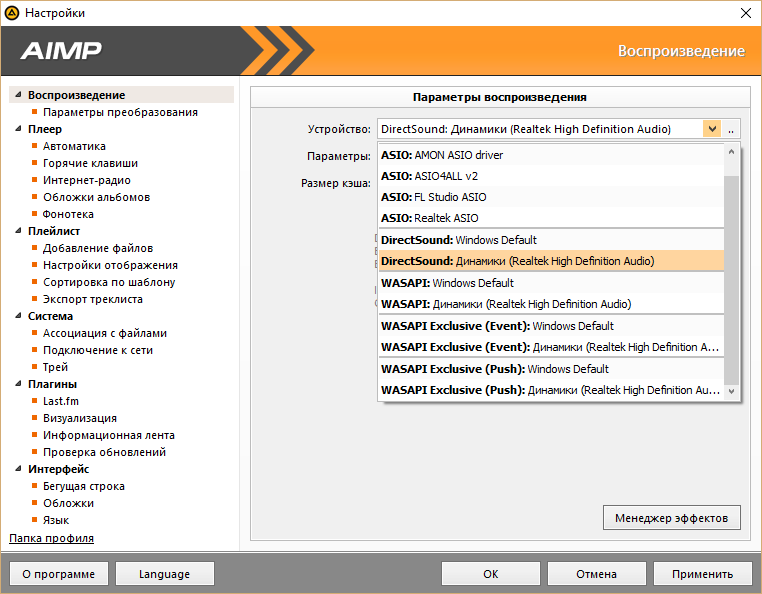The width and height of the screenshot is (762, 594).
Task: Select Фонотека in the sidebar
Action: pos(68,214)
